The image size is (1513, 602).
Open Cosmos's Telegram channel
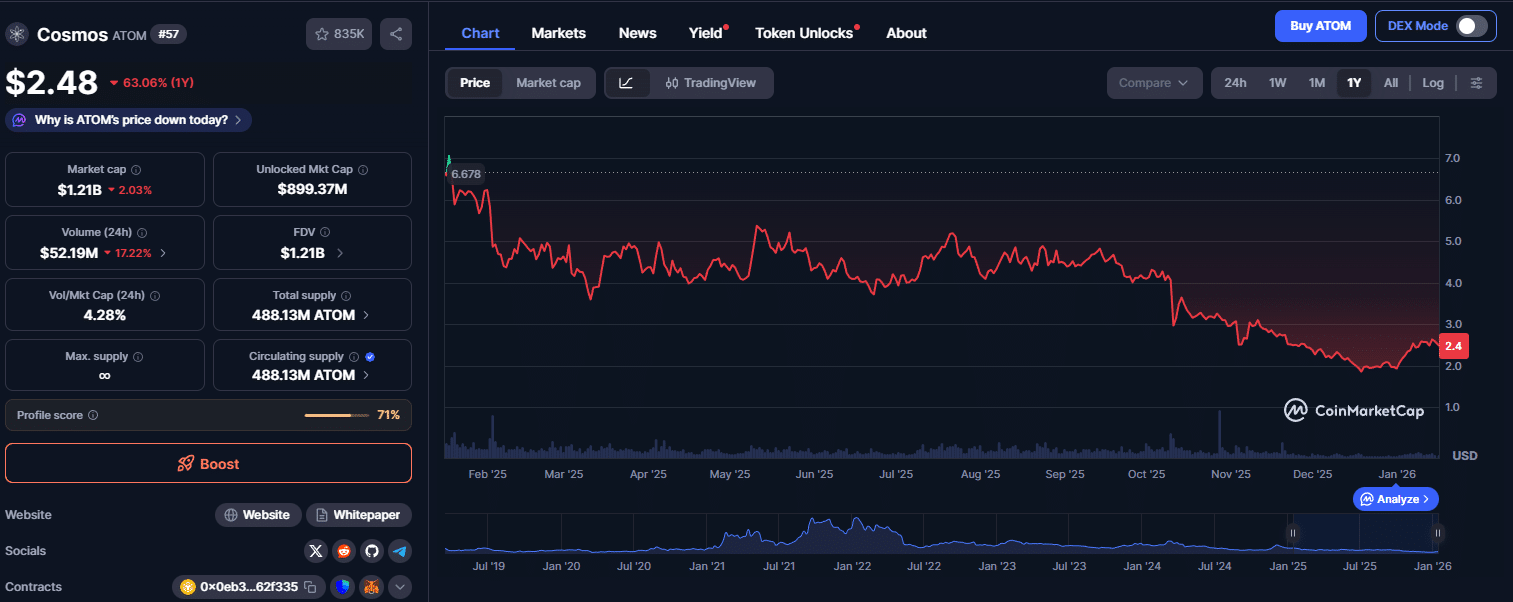coord(399,550)
